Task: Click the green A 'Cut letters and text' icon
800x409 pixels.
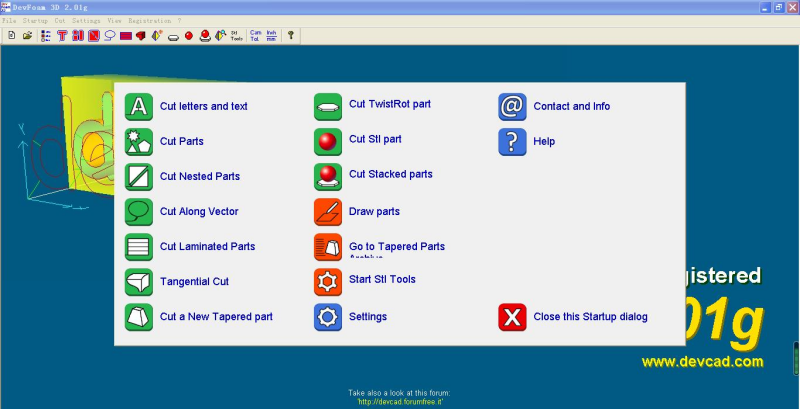Action: click(x=139, y=107)
